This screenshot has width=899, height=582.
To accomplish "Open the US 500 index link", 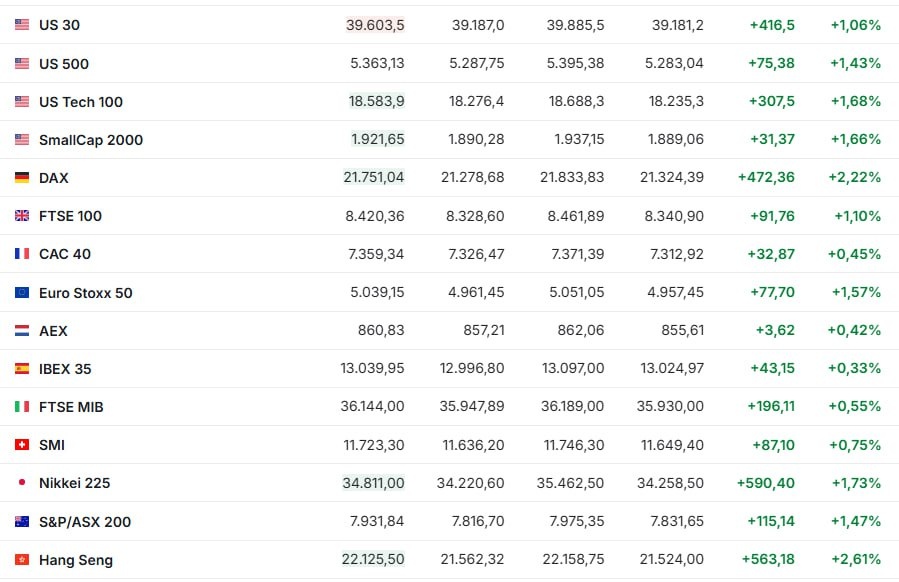I will point(64,64).
